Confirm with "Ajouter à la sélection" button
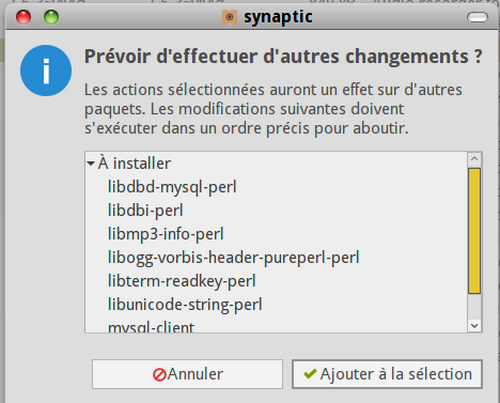The image size is (500, 403). [387, 374]
